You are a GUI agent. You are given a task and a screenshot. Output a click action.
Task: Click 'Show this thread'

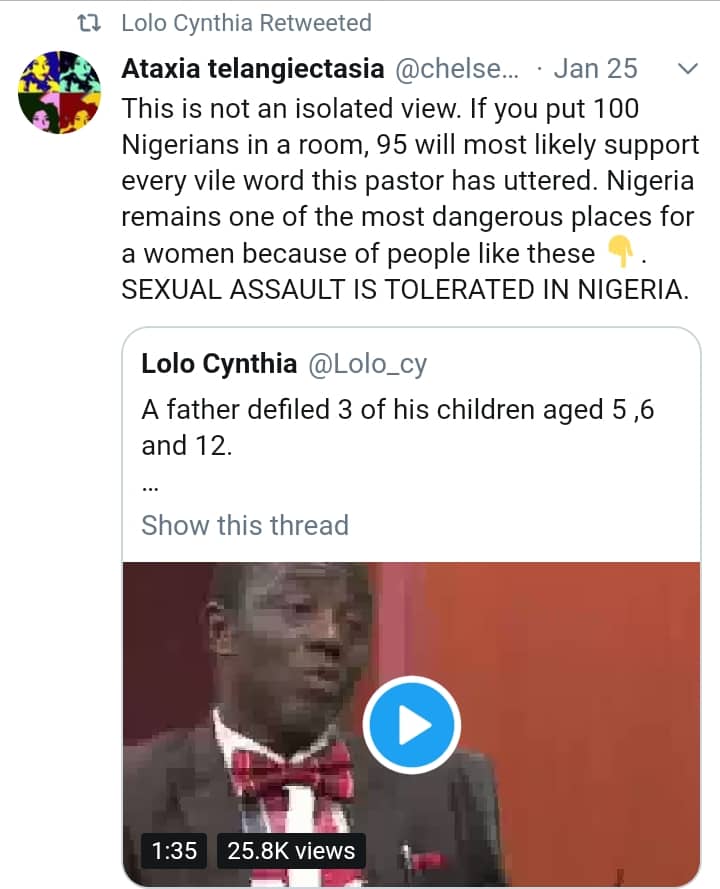point(245,525)
